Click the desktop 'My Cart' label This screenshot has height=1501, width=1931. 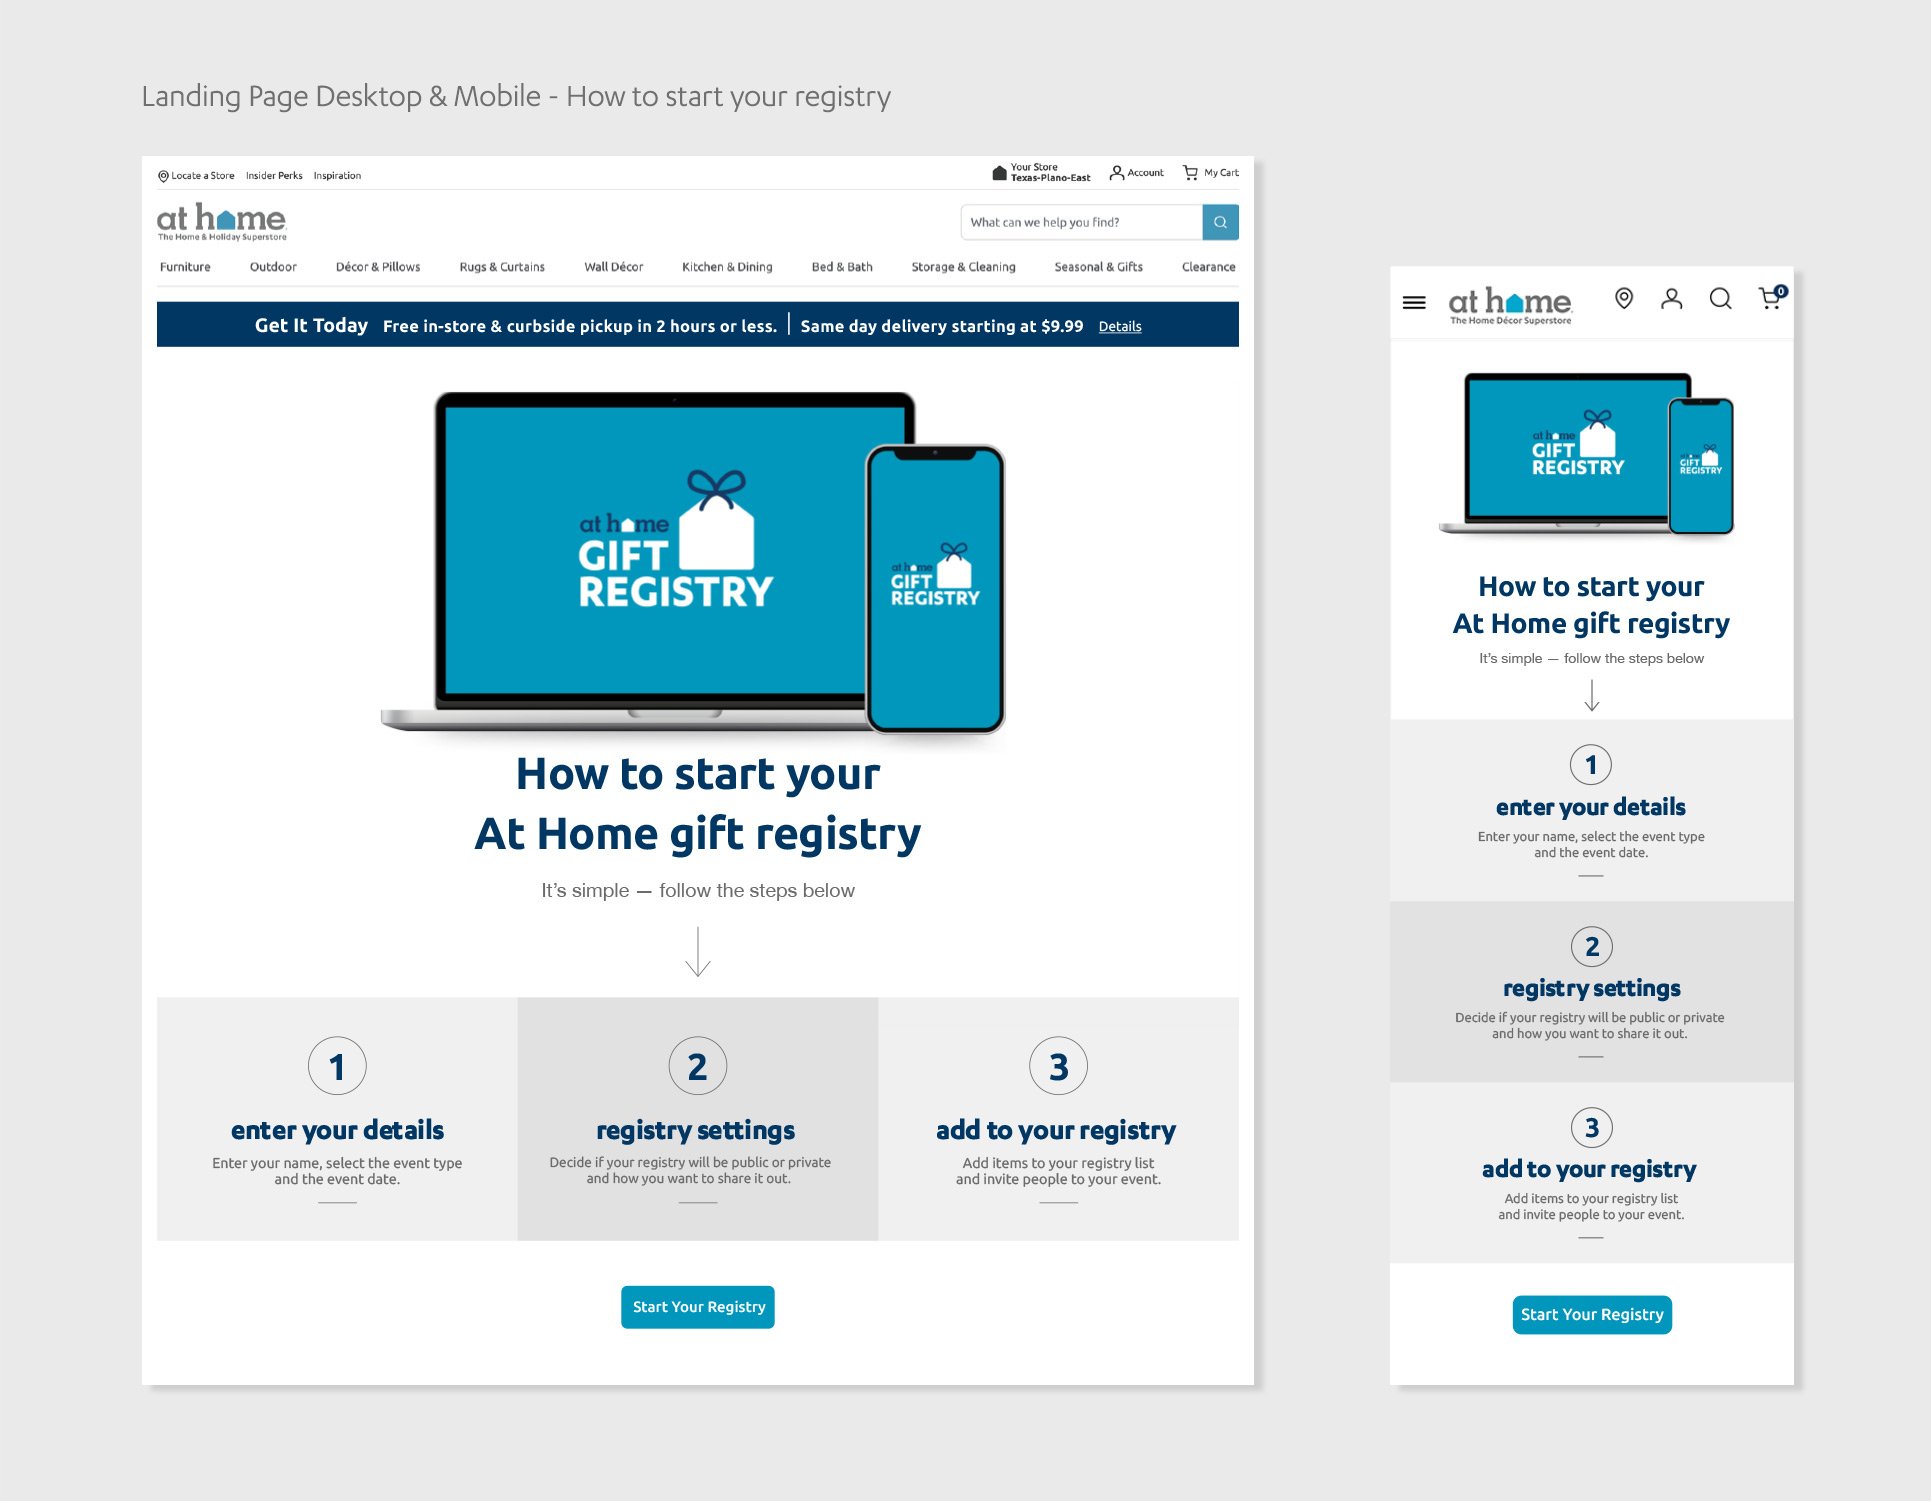[x=1221, y=173]
